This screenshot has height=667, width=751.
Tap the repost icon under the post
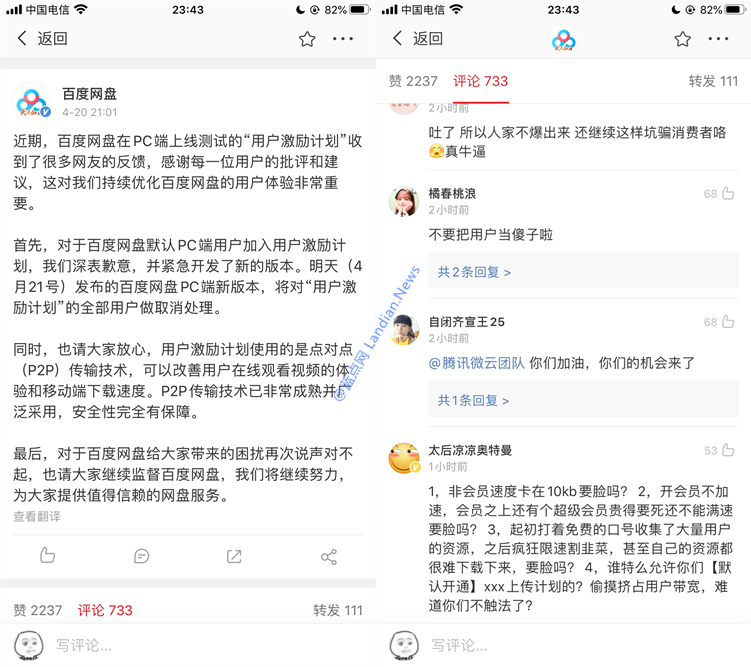click(234, 556)
